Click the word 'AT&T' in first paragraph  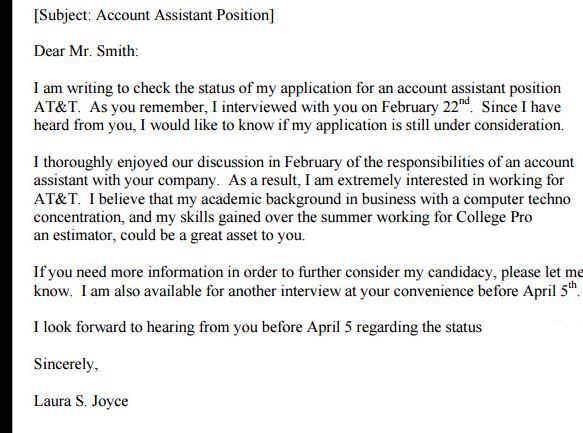point(56,107)
